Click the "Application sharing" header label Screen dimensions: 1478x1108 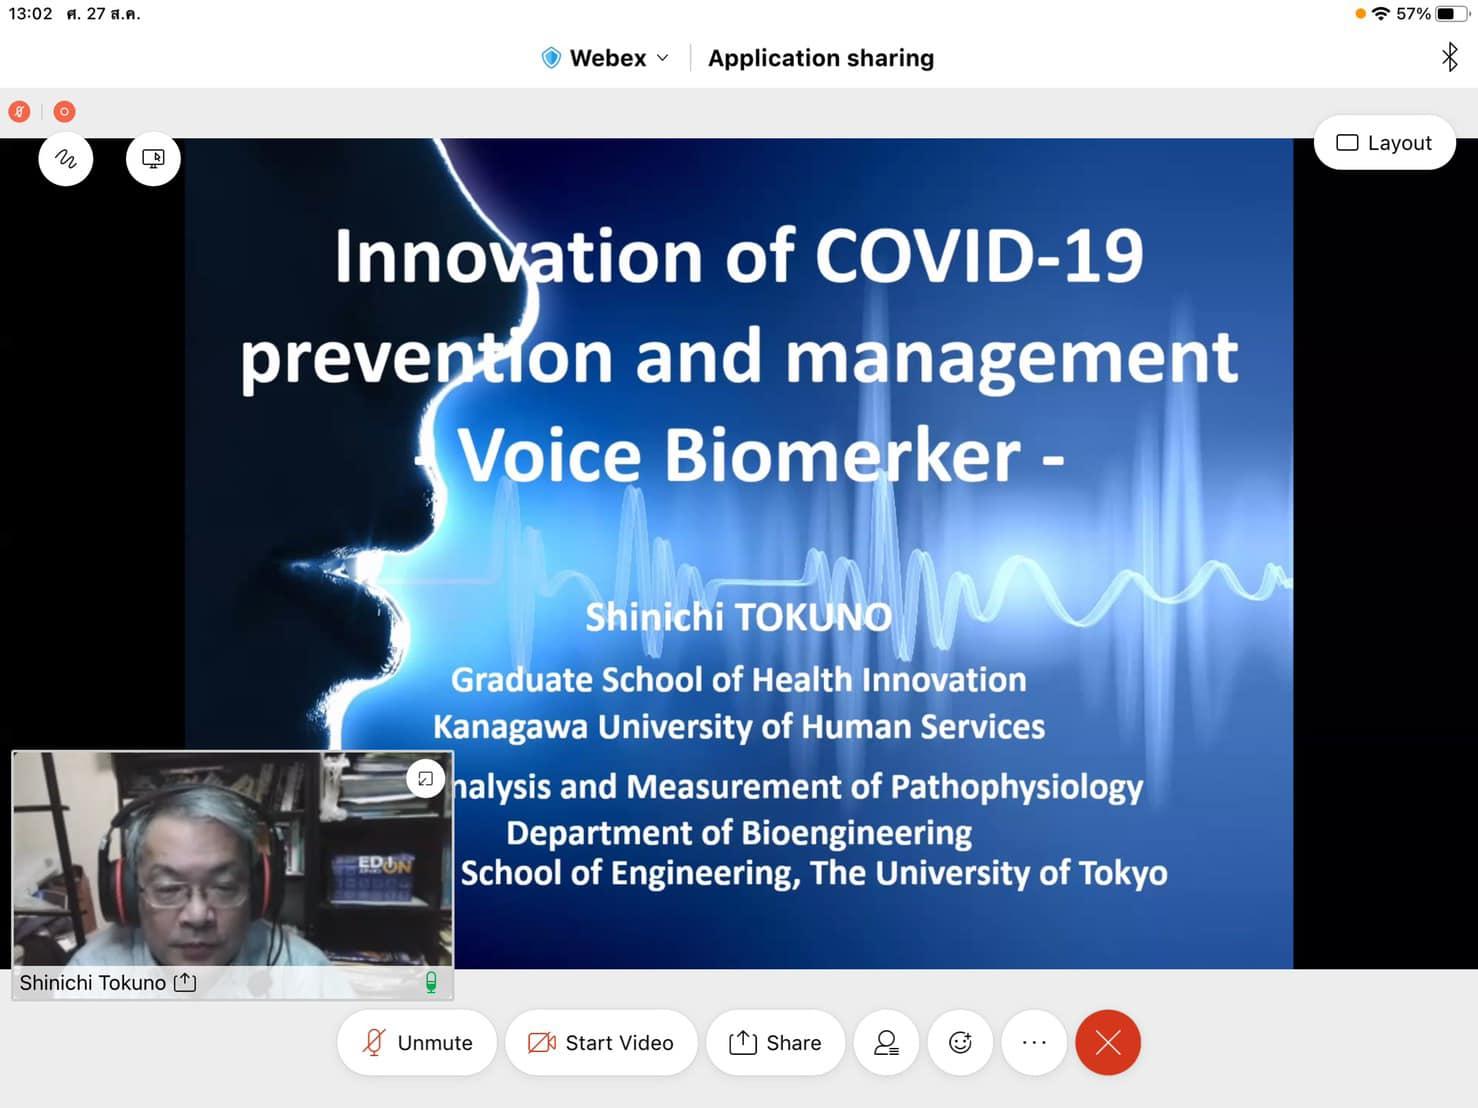point(821,58)
